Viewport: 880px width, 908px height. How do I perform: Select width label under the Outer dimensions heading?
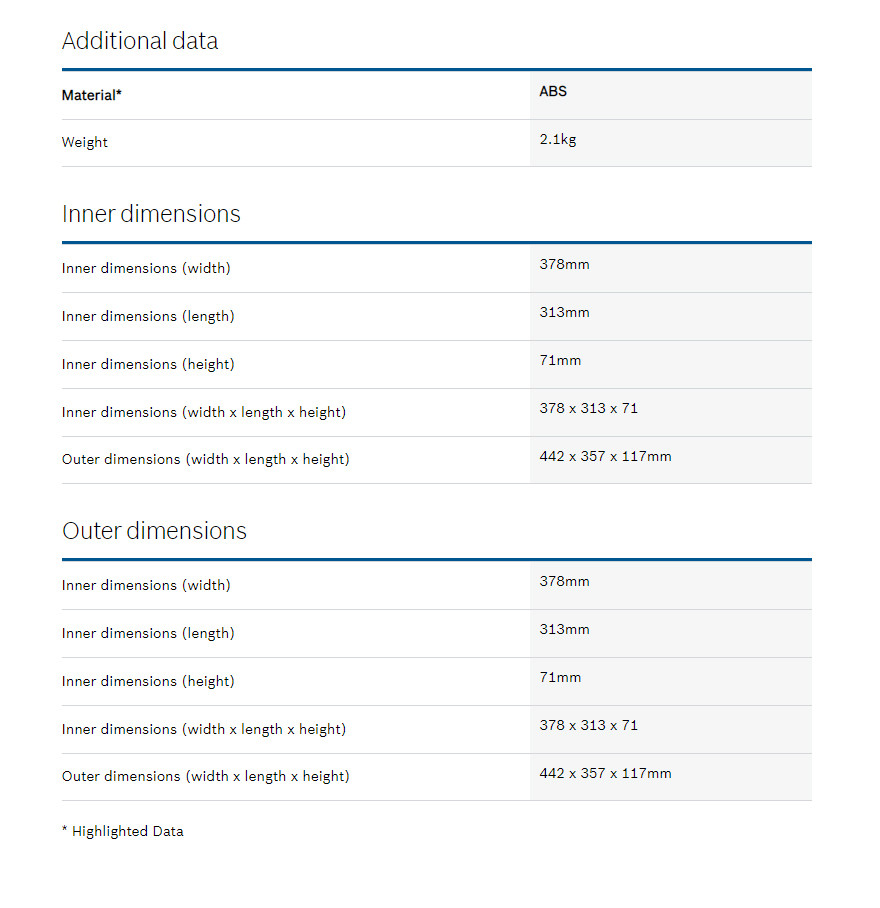(x=146, y=586)
